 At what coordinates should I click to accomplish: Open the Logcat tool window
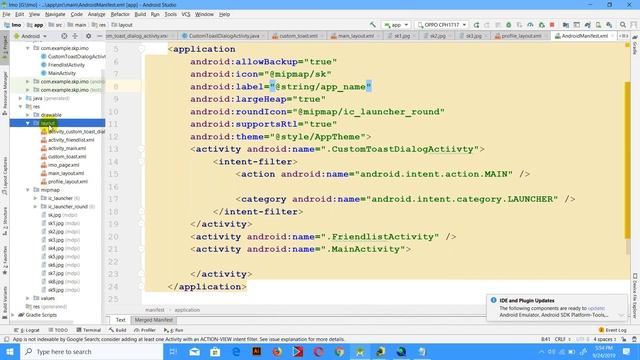click(x=27, y=330)
